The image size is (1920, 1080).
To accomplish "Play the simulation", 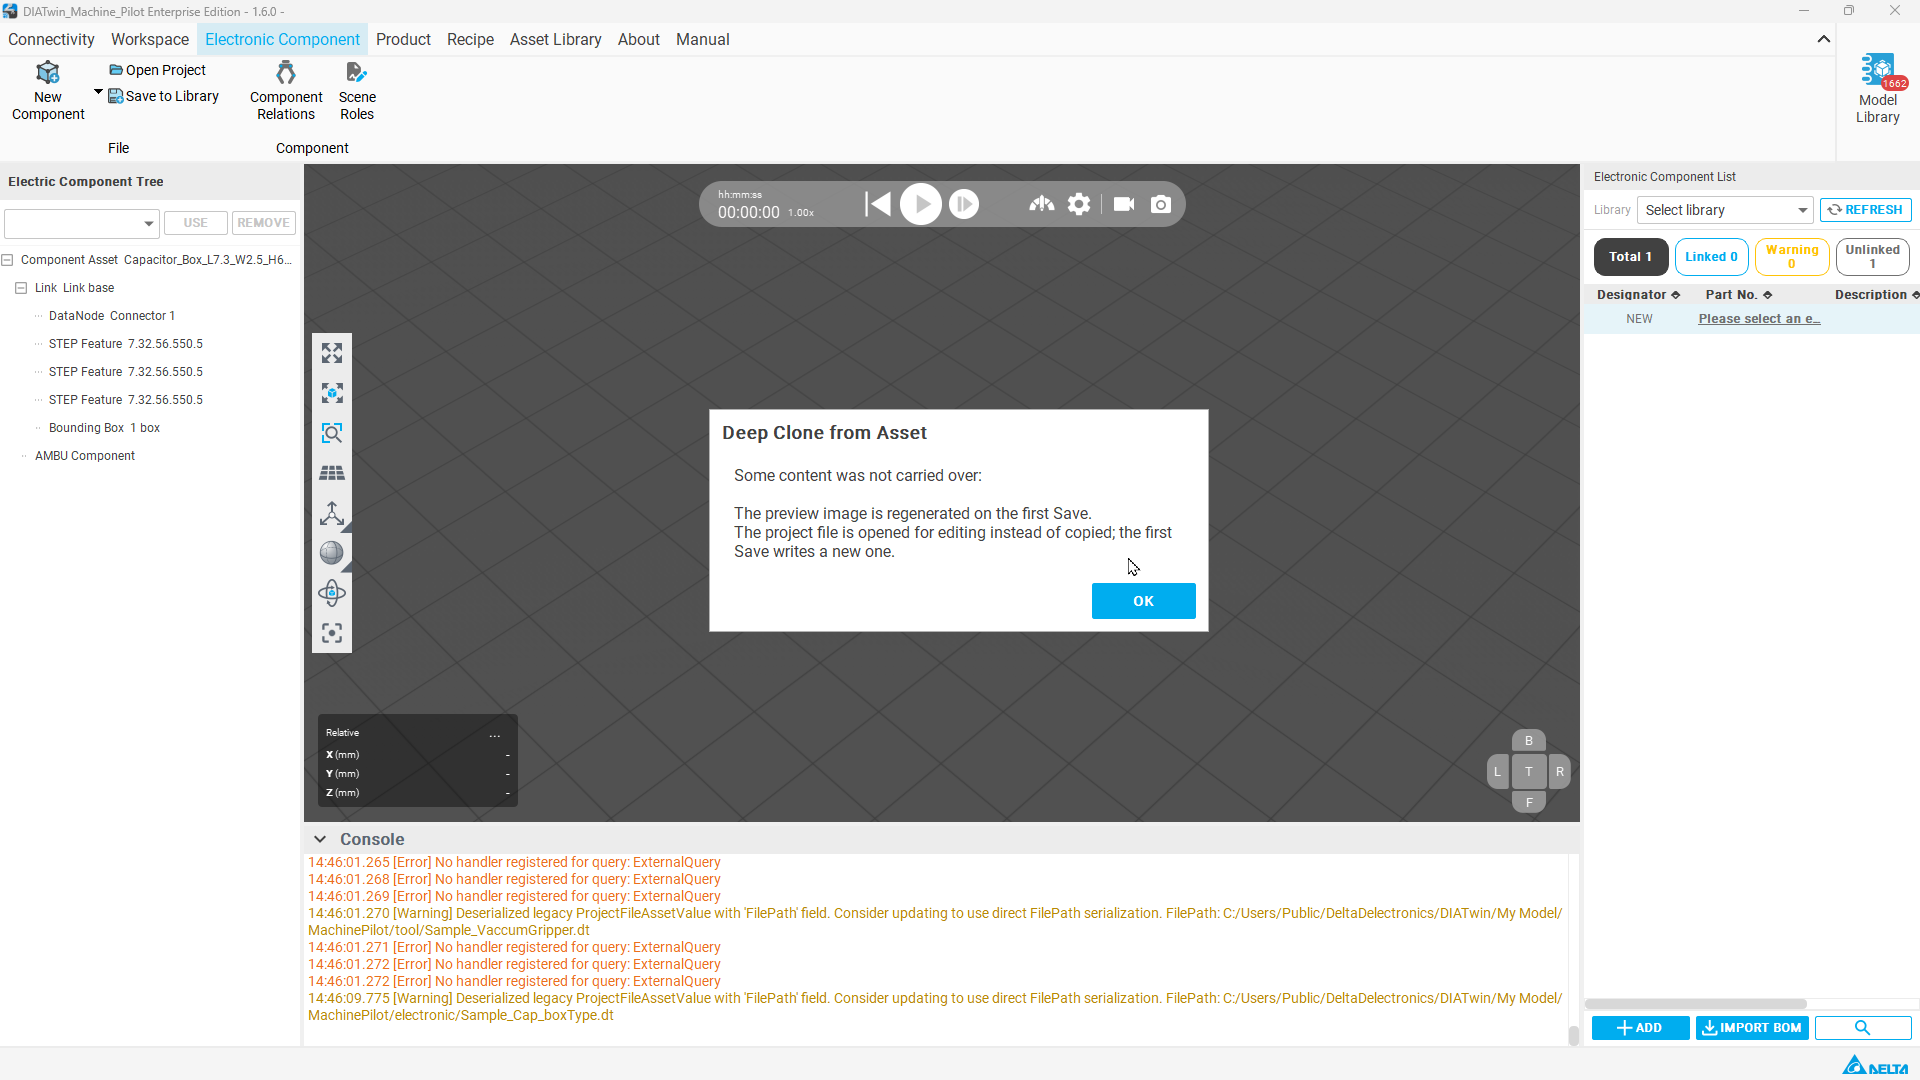I will (x=921, y=204).
